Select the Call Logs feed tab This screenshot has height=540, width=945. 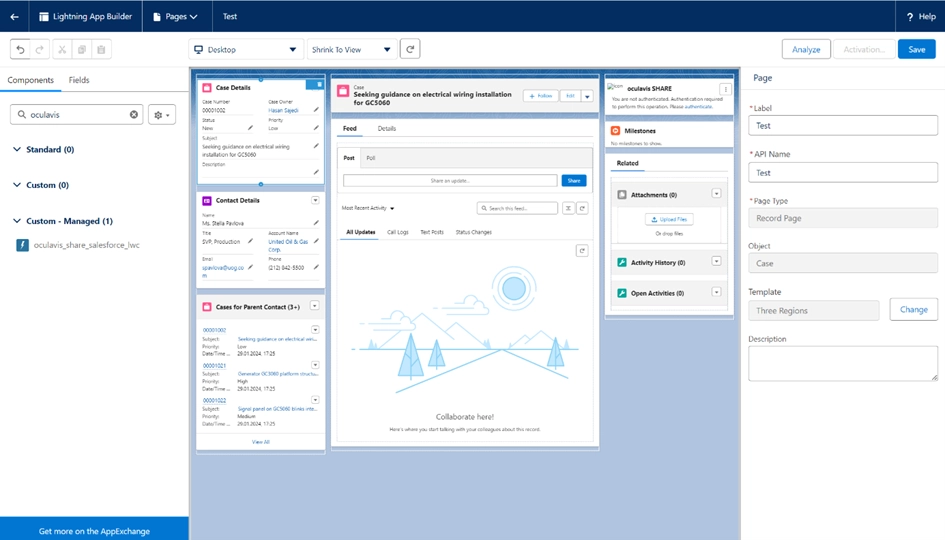(x=398, y=232)
